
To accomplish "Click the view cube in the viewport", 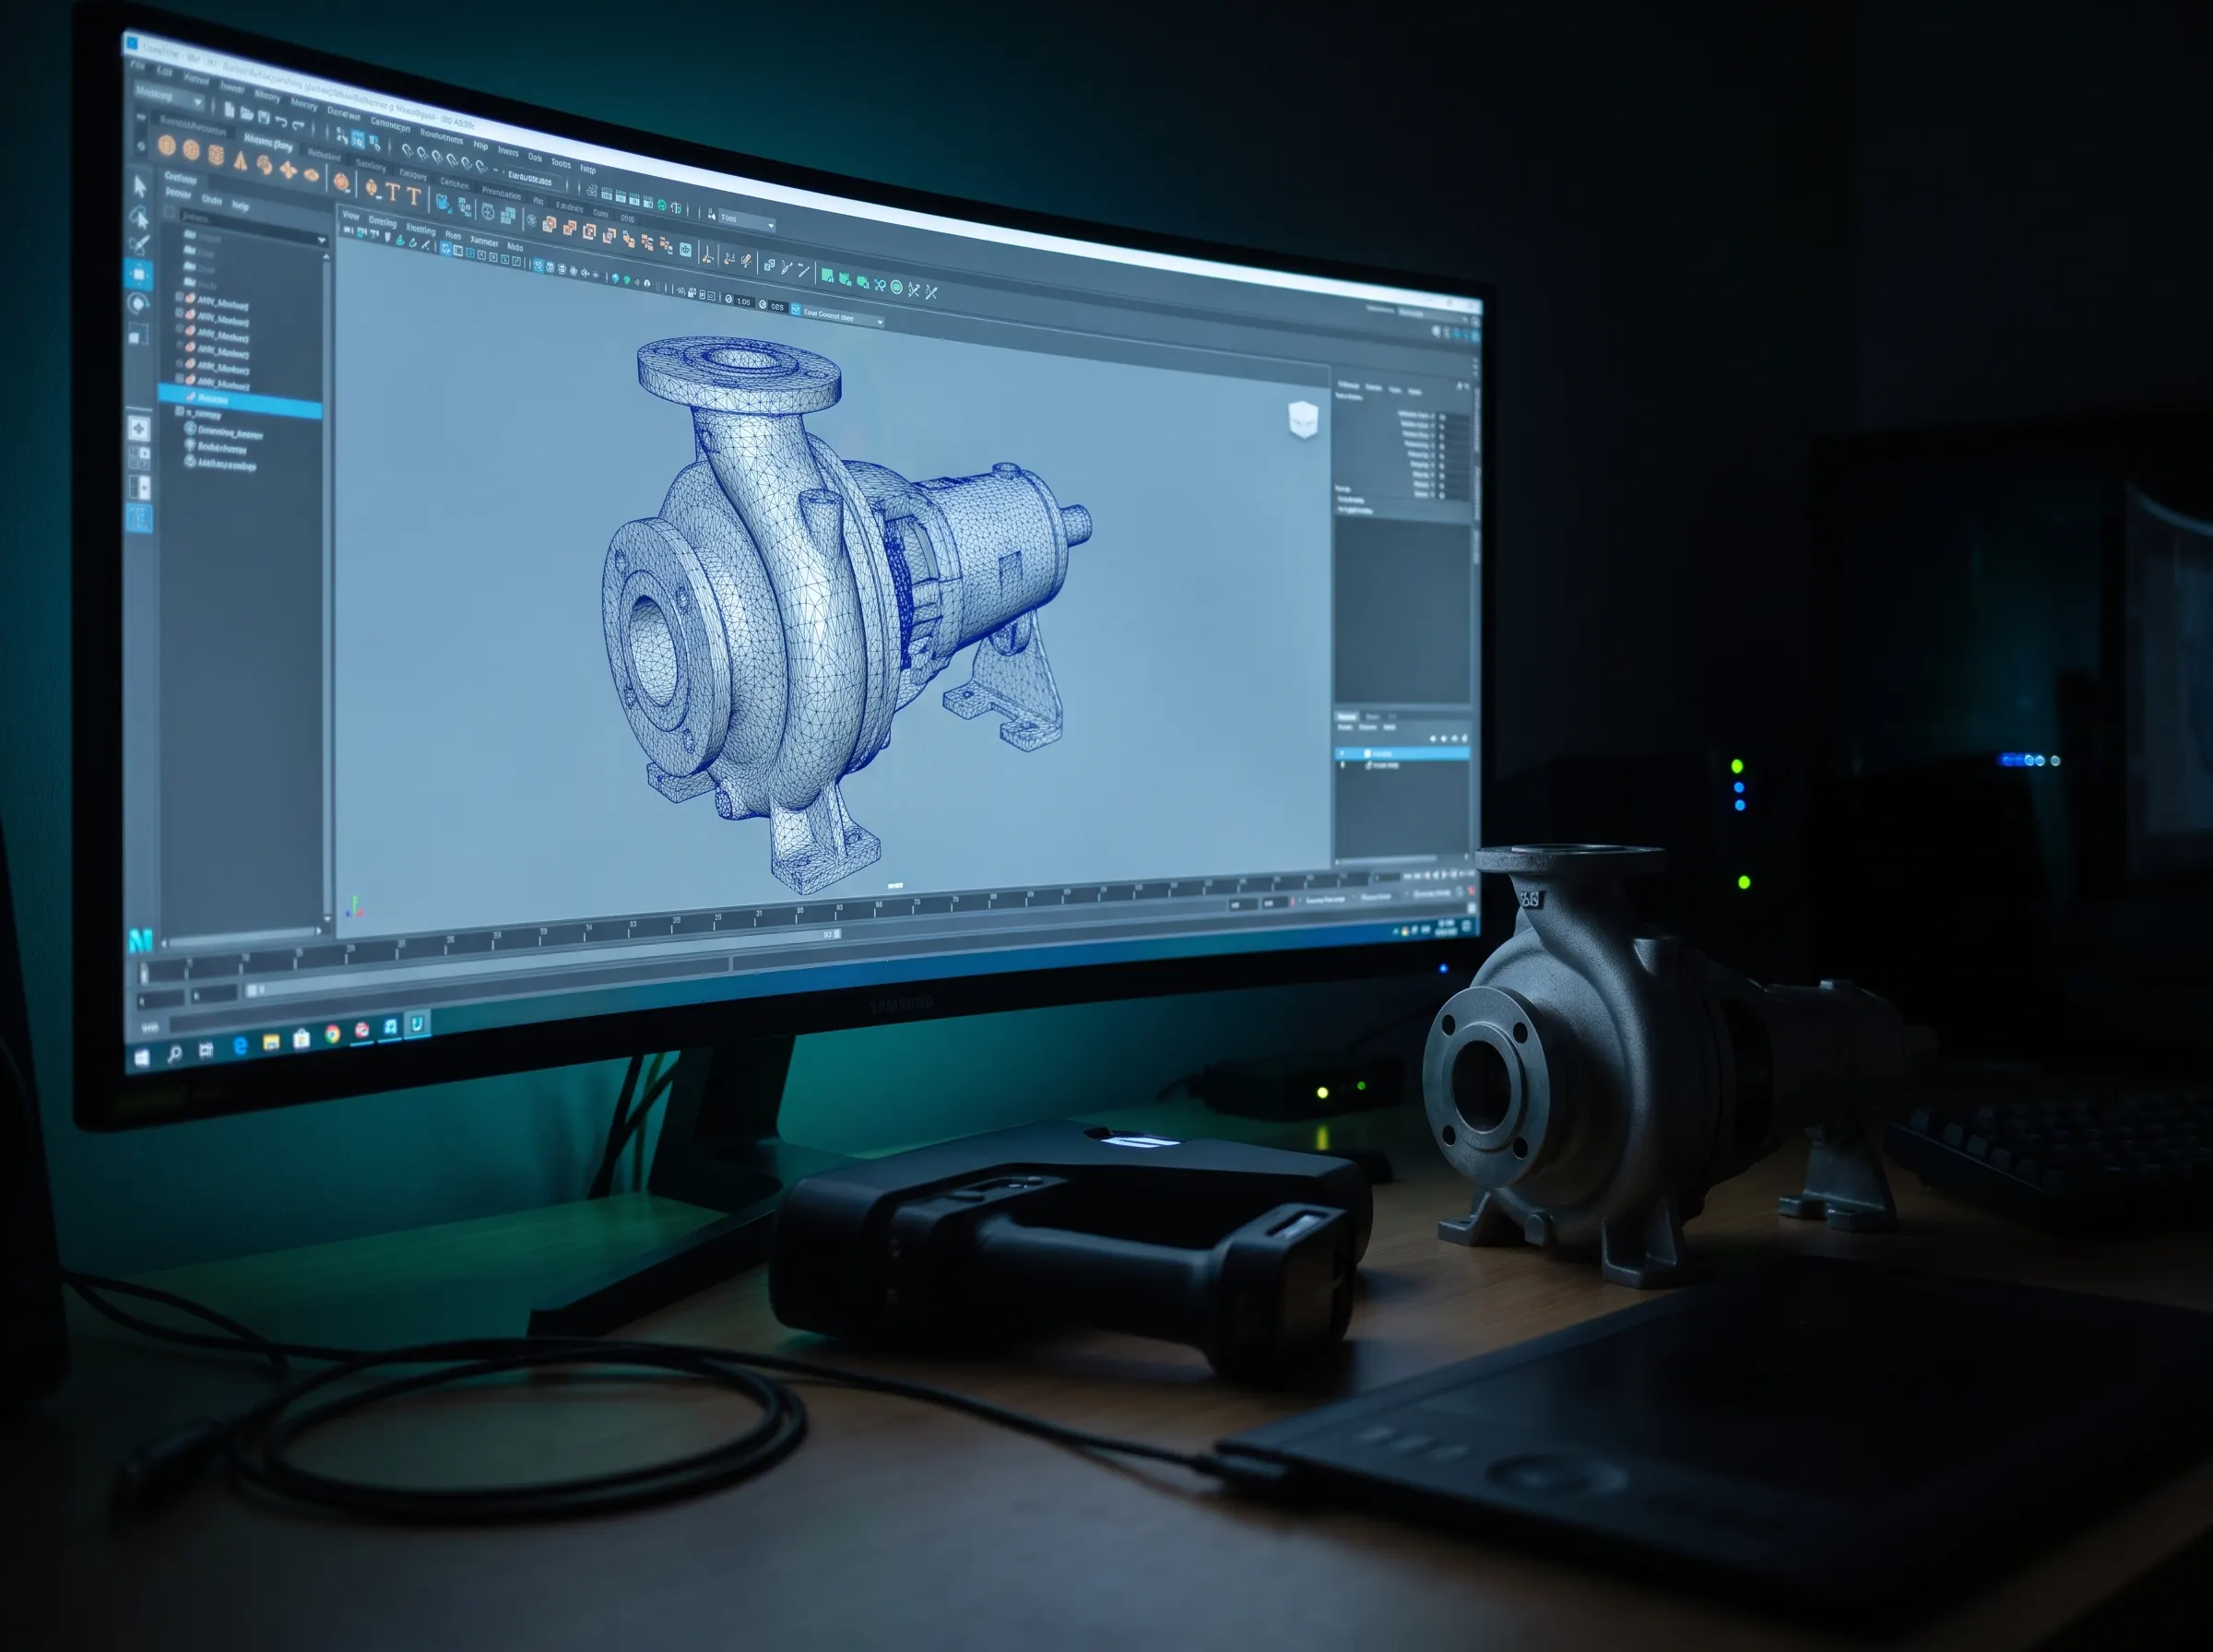I will pyautogui.click(x=1302, y=419).
